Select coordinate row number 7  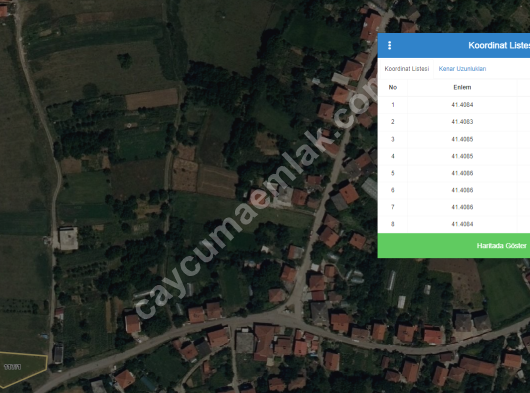pyautogui.click(x=454, y=207)
